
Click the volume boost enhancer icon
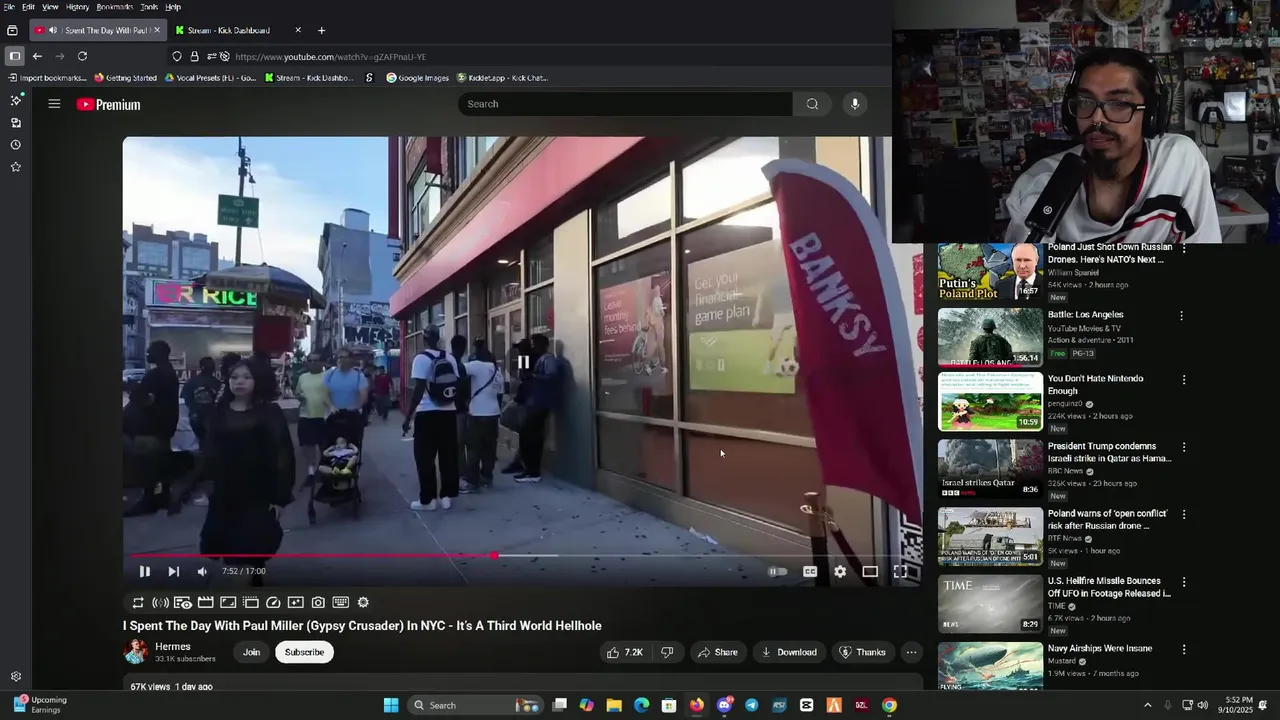coord(160,602)
